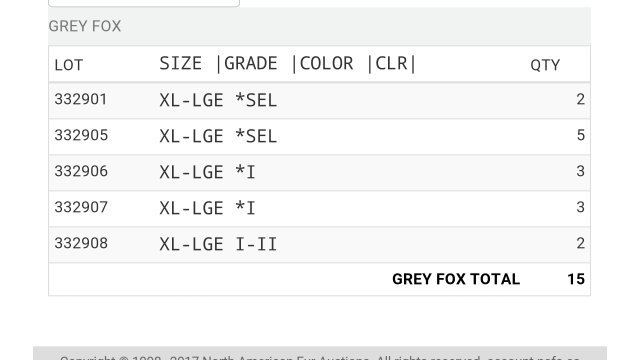The width and height of the screenshot is (640, 360).
Task: Select lot number 332906
Action: [81, 171]
